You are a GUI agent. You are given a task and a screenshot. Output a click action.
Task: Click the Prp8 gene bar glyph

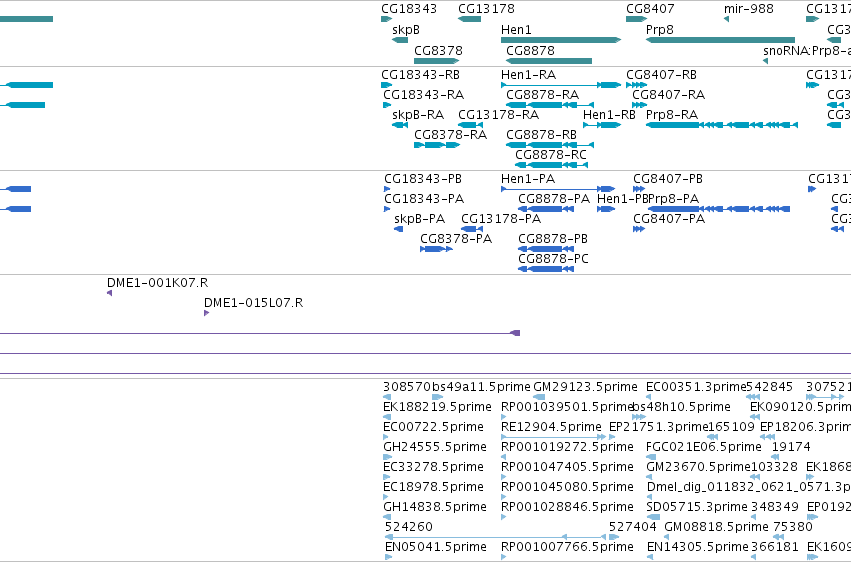[720, 40]
